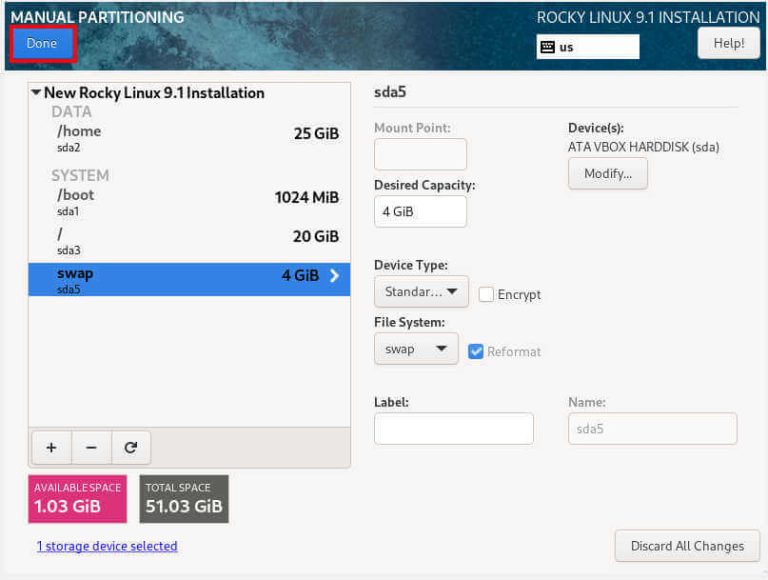Image resolution: width=768 pixels, height=580 pixels.
Task: Click the reload storage configuration icon
Action: tap(130, 448)
